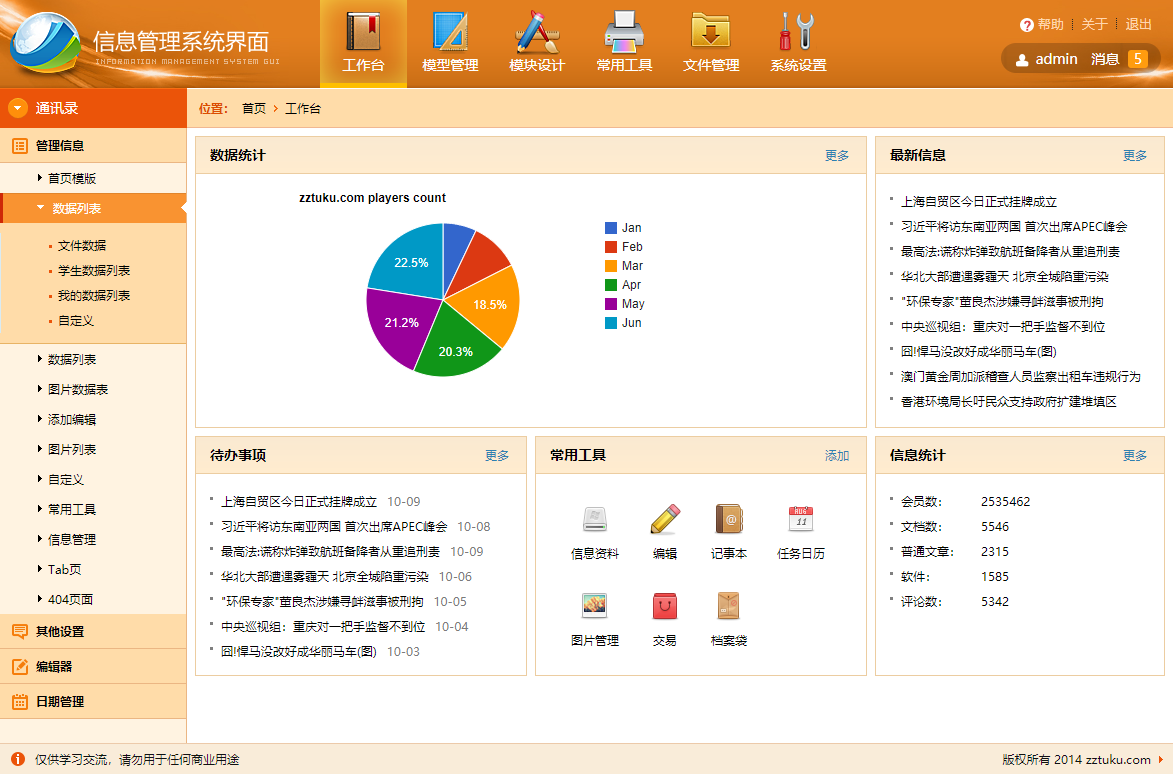This screenshot has width=1173, height=774.
Task: Expand the 图片数据表 tree item
Action: 40,389
